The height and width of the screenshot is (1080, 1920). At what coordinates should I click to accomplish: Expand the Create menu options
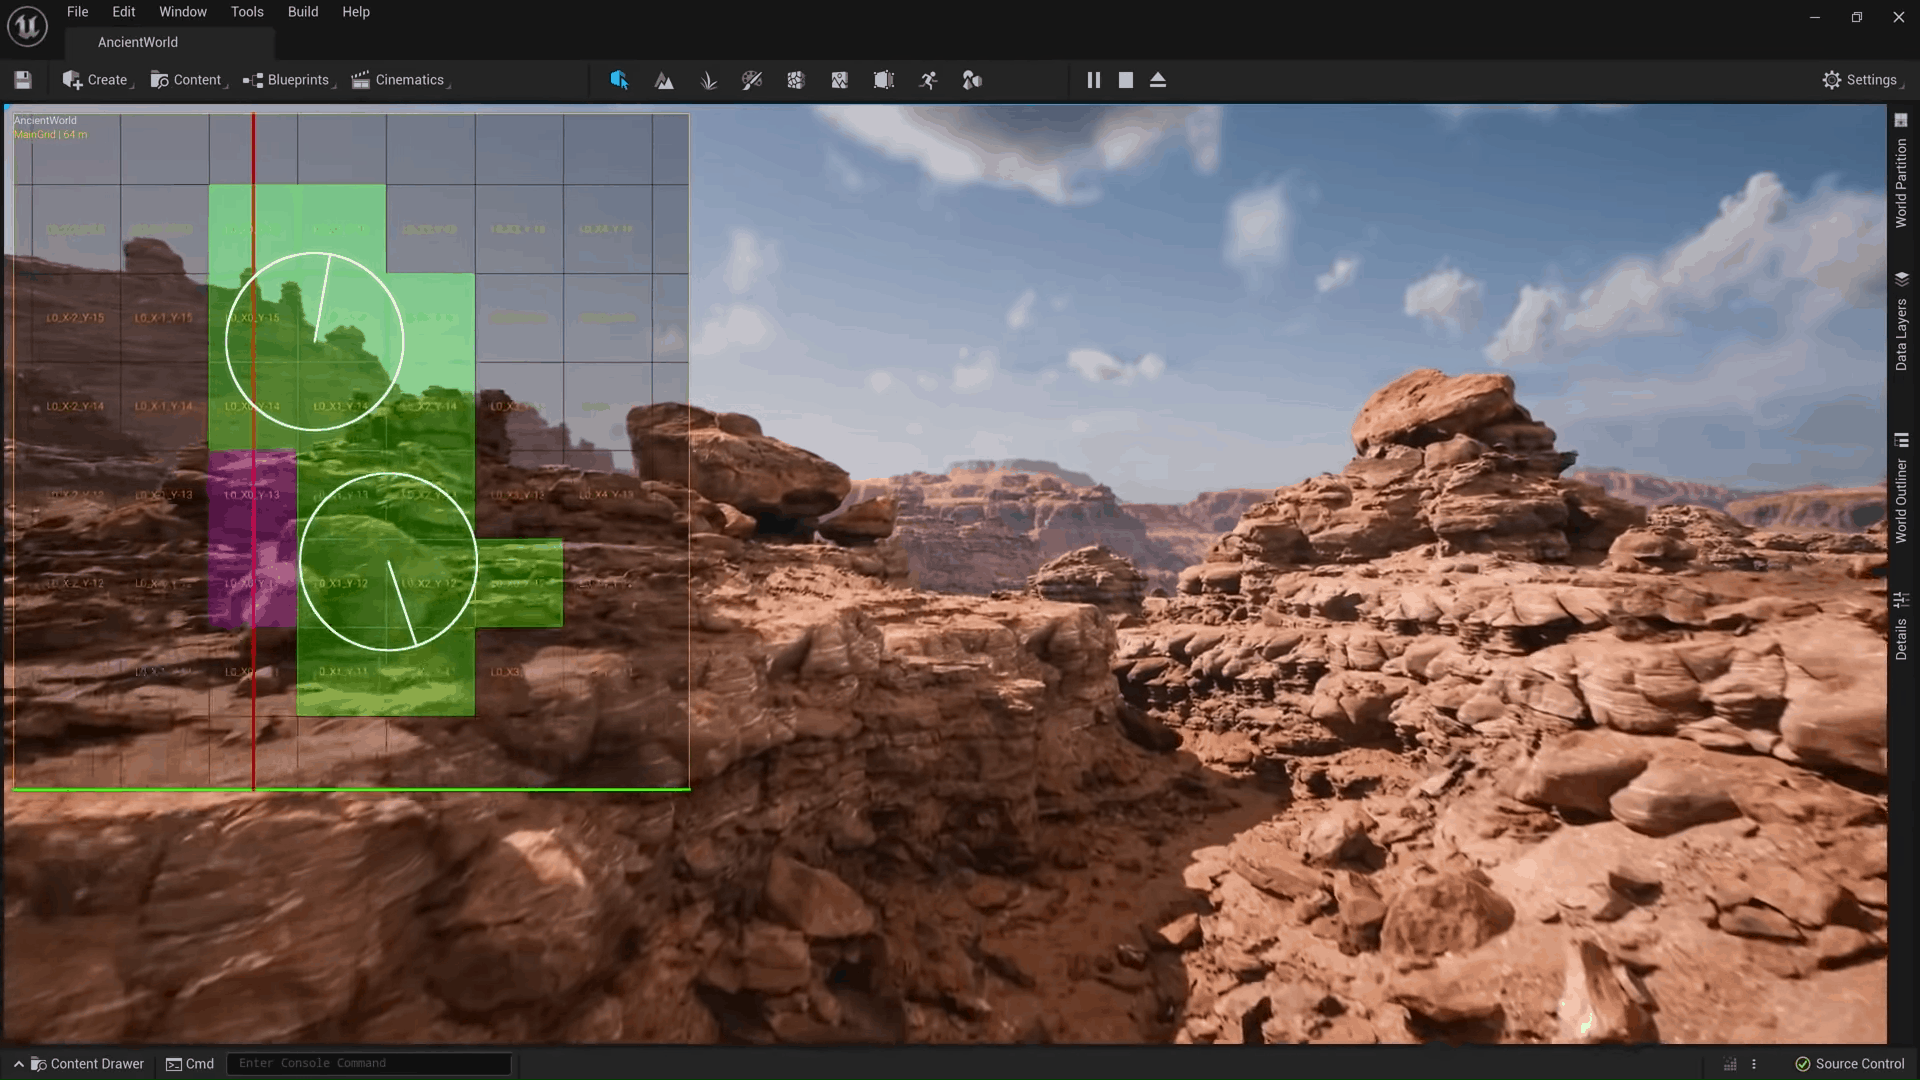96,80
